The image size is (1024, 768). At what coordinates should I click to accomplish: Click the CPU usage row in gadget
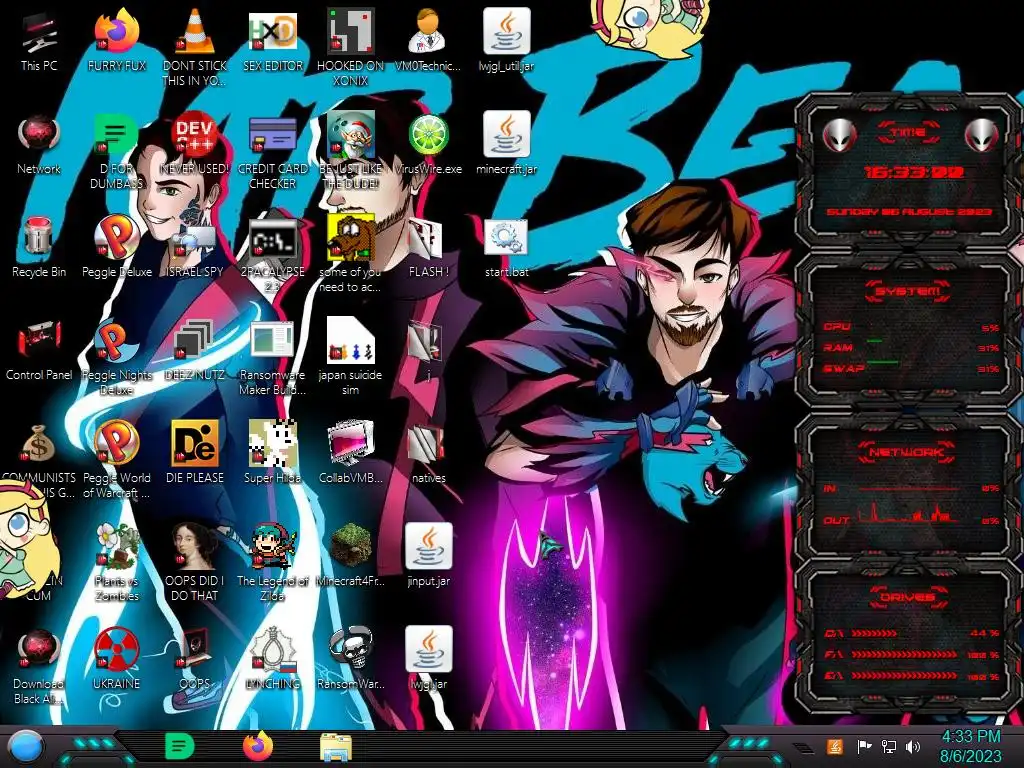click(911, 327)
